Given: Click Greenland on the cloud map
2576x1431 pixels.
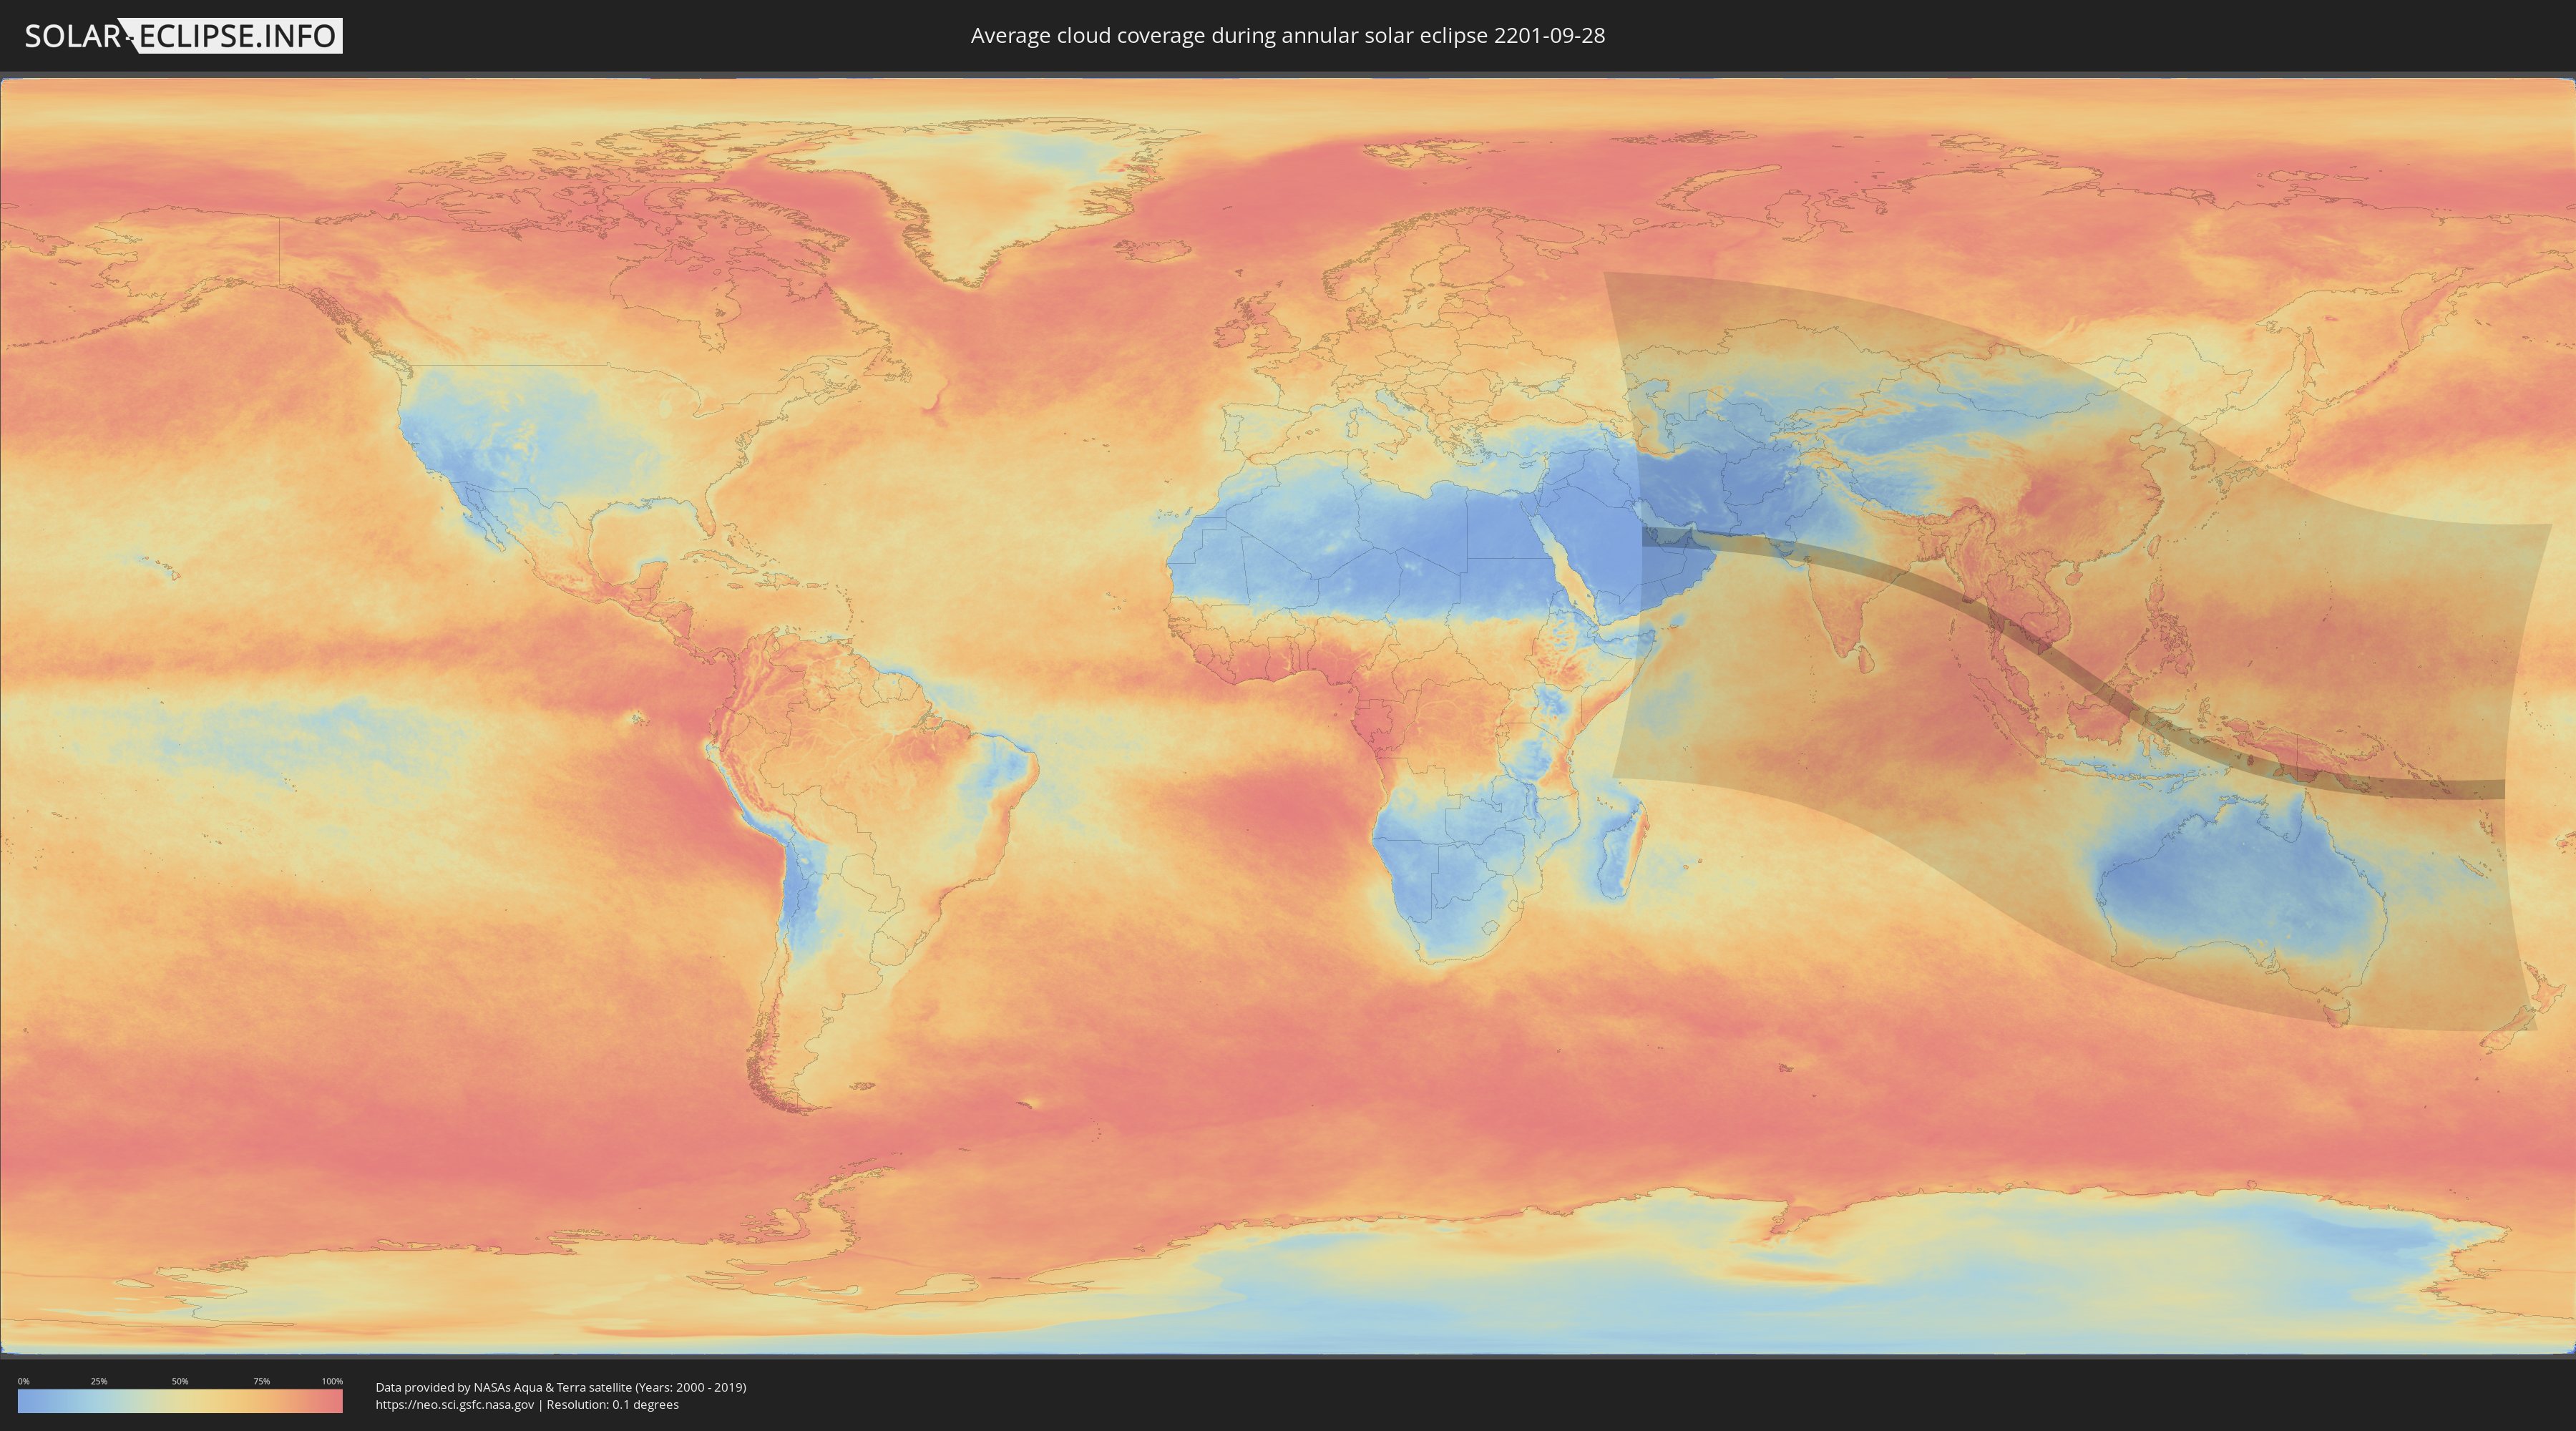Looking at the screenshot, I should click(1000, 190).
